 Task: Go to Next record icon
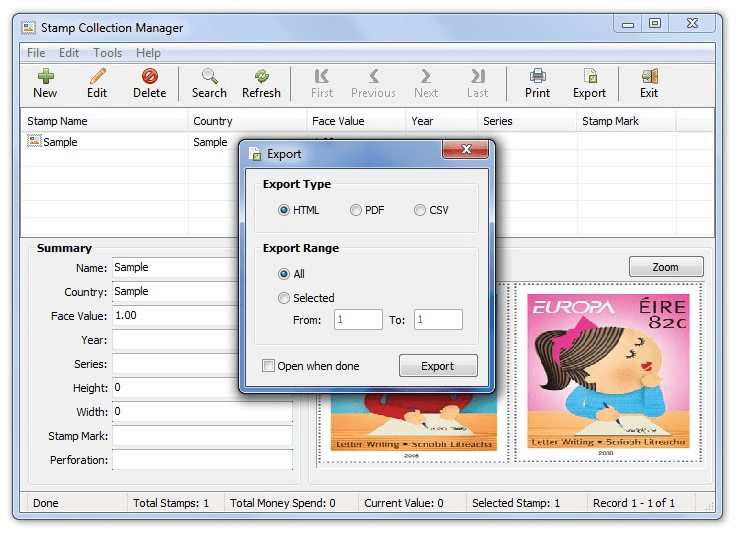tap(426, 76)
